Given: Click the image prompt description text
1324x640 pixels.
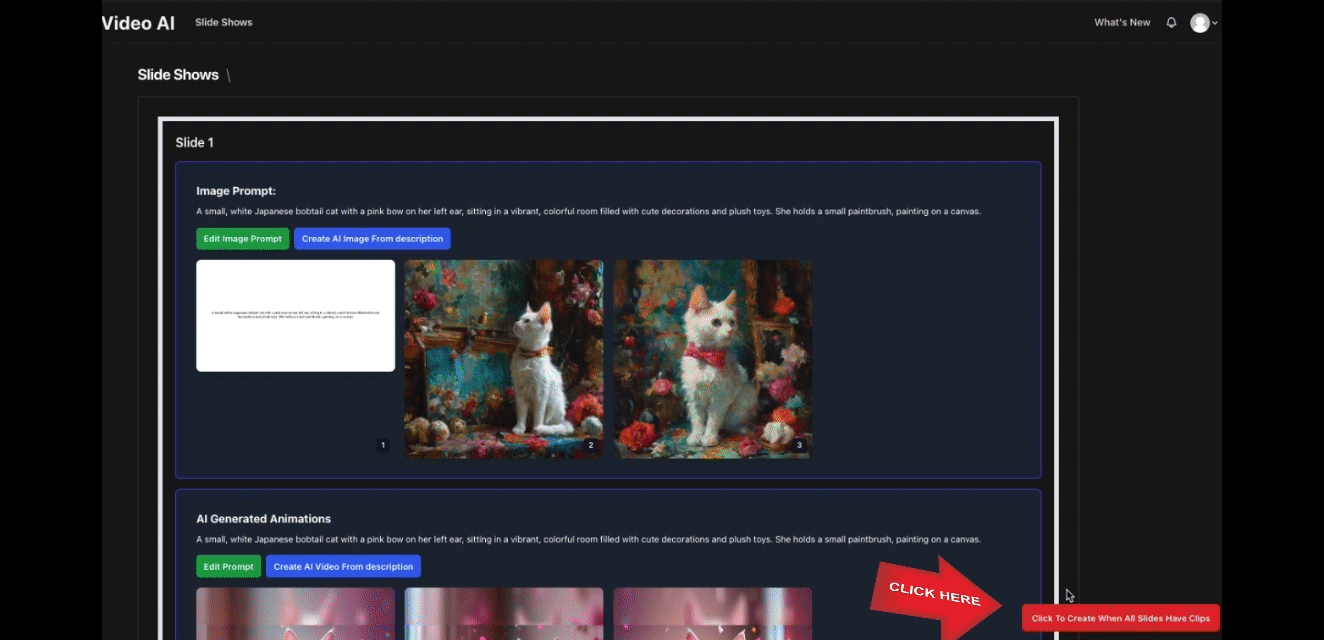Looking at the screenshot, I should (589, 212).
